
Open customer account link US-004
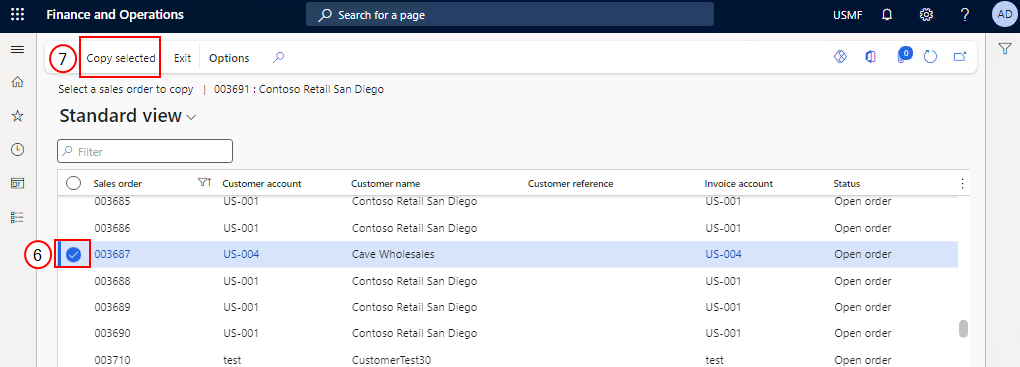241,254
